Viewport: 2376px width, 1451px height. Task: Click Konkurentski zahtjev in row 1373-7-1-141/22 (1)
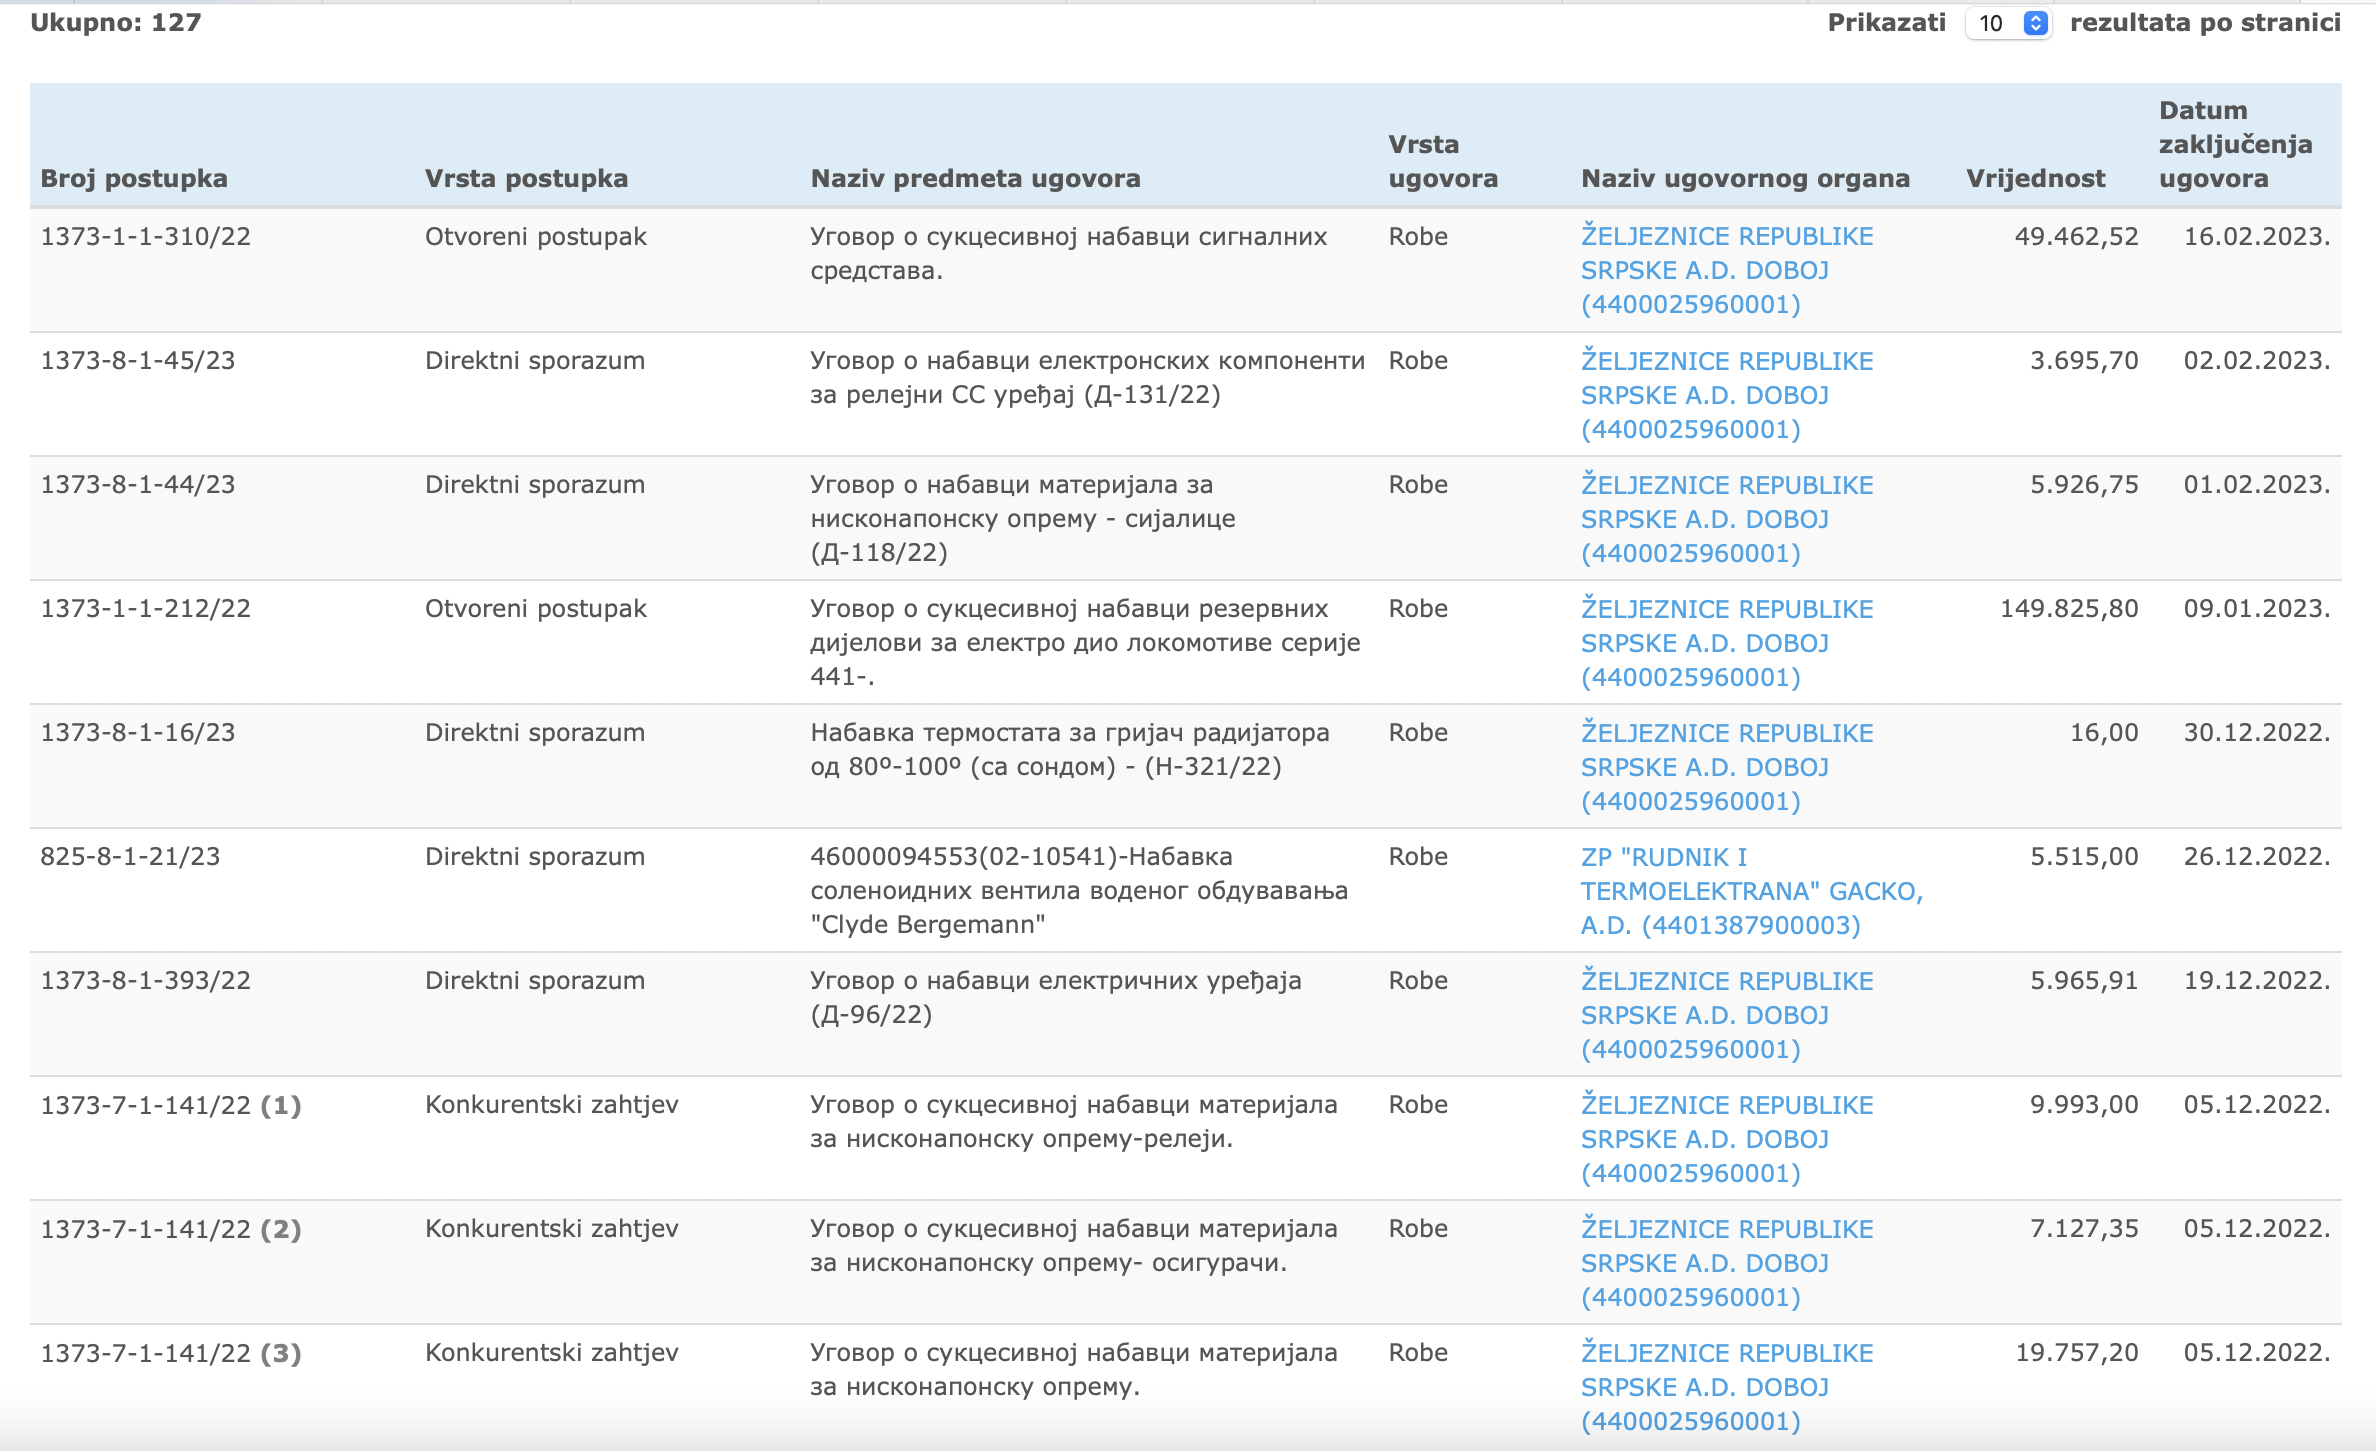point(551,1104)
